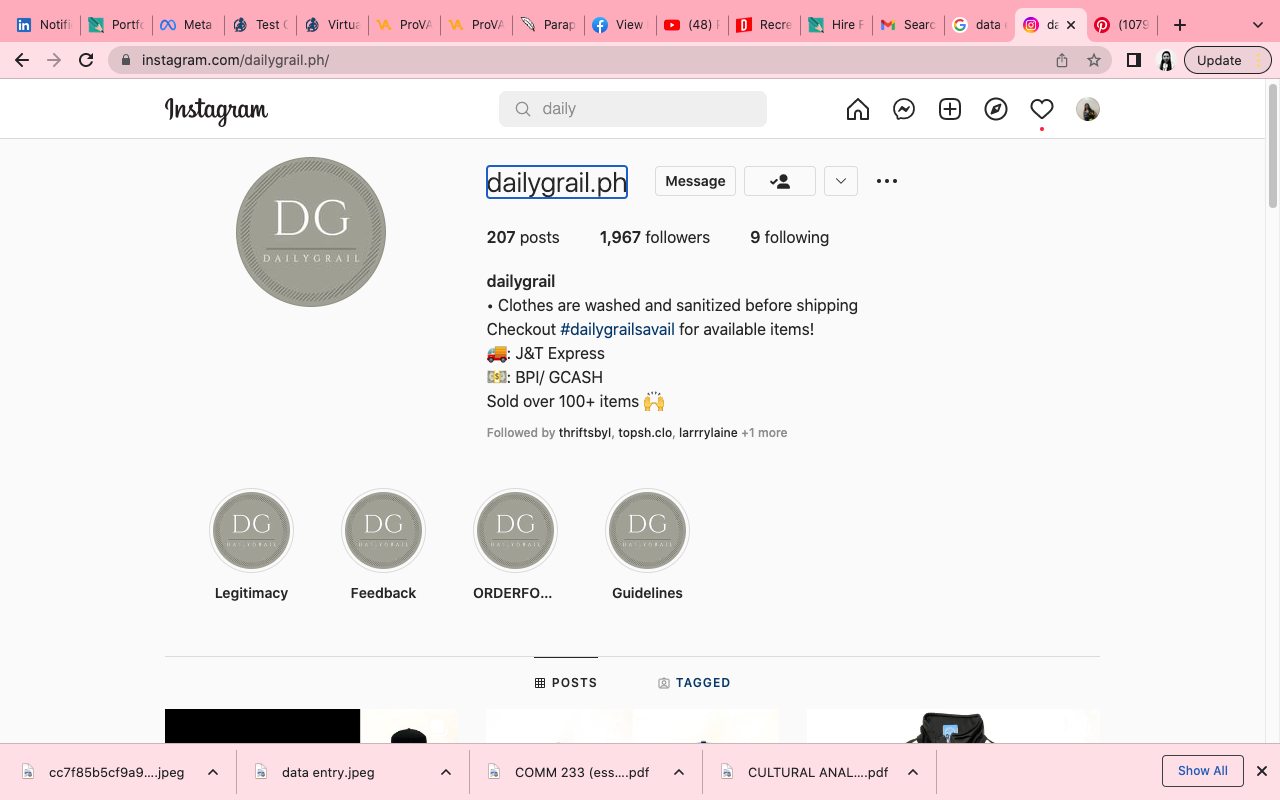Switch to the Facebook View browser tab
Screen dimensions: 1280x800
tap(619, 25)
